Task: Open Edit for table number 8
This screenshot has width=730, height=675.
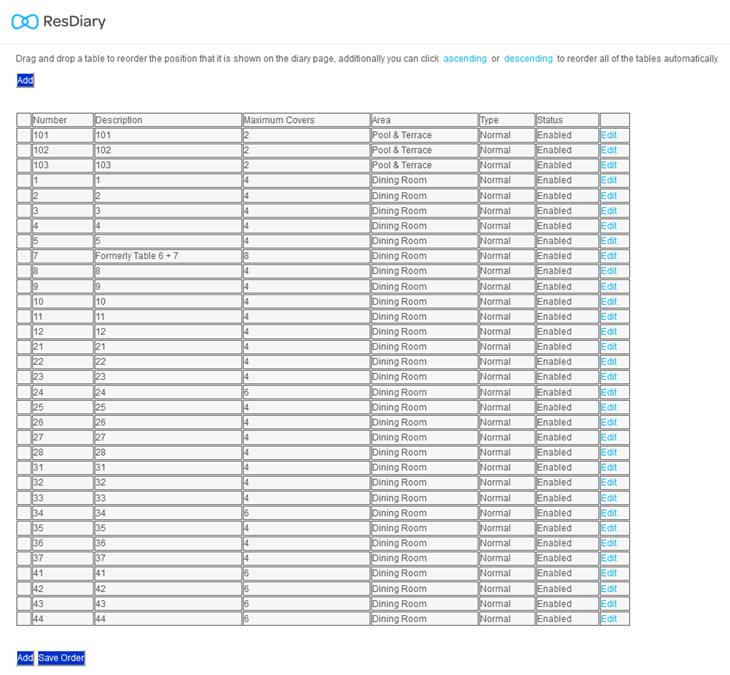Action: (x=608, y=271)
